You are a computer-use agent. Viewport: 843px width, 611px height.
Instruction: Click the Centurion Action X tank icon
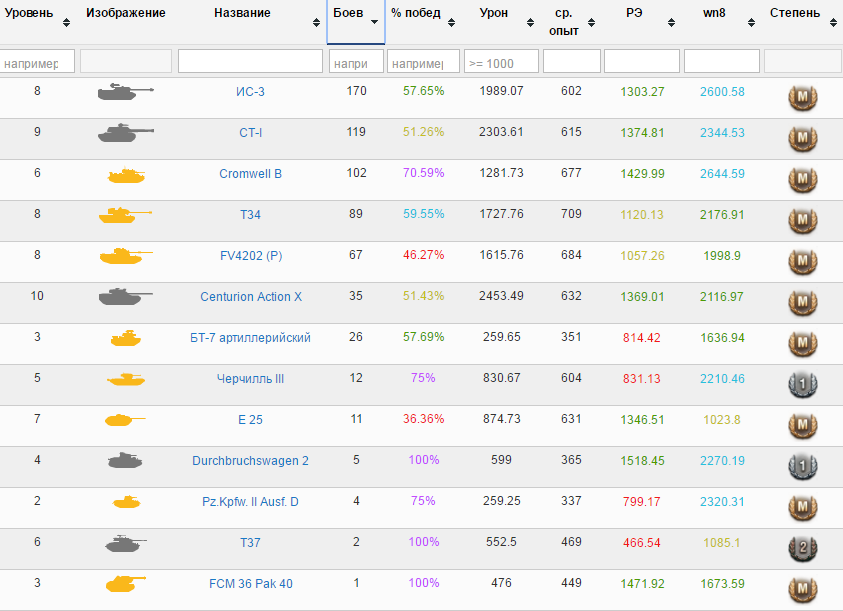click(125, 297)
